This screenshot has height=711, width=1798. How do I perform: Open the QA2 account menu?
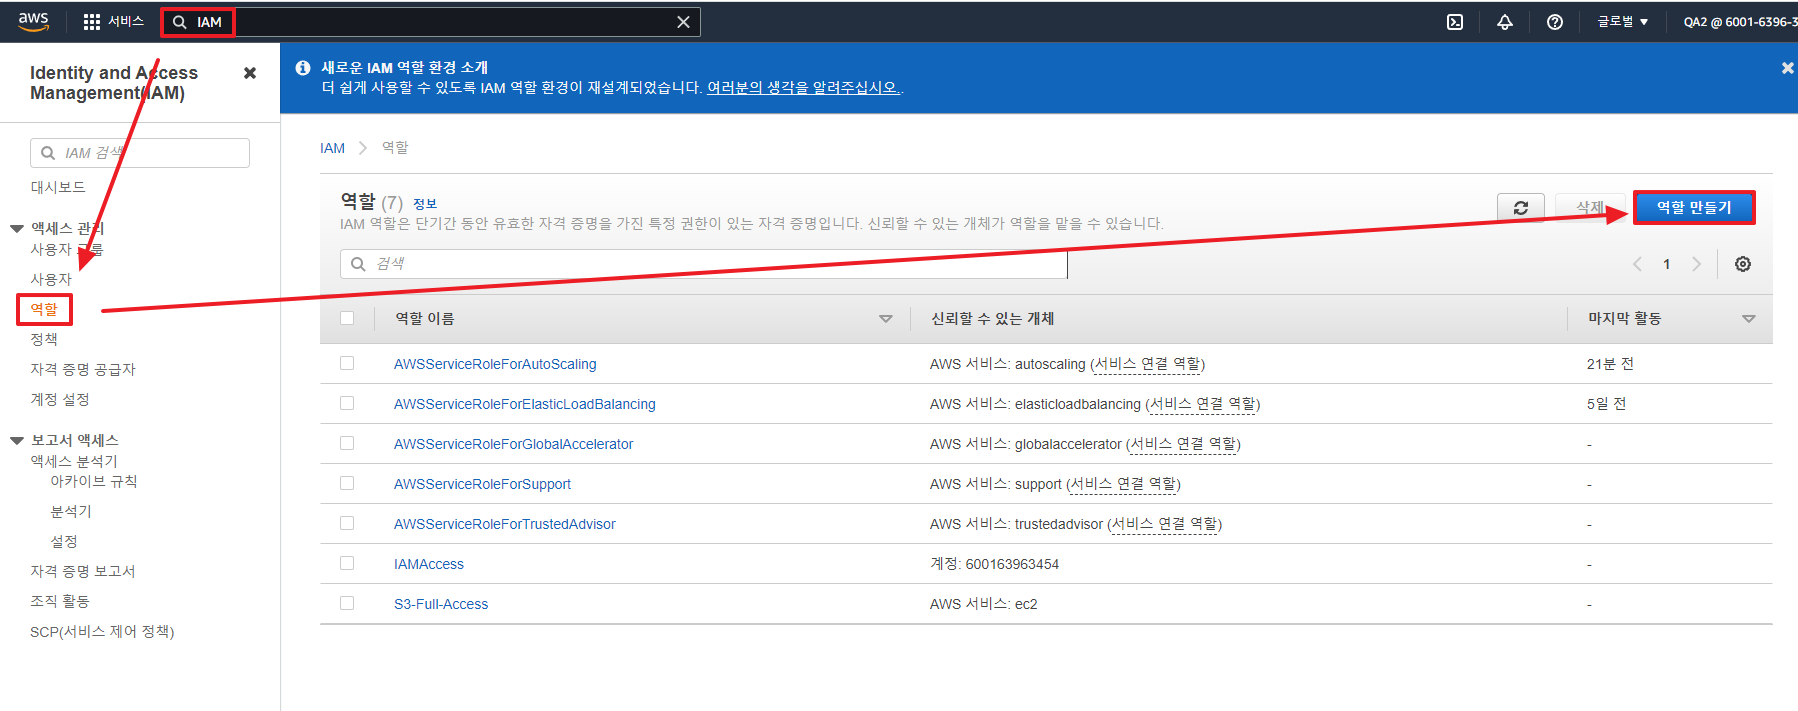tap(1740, 22)
